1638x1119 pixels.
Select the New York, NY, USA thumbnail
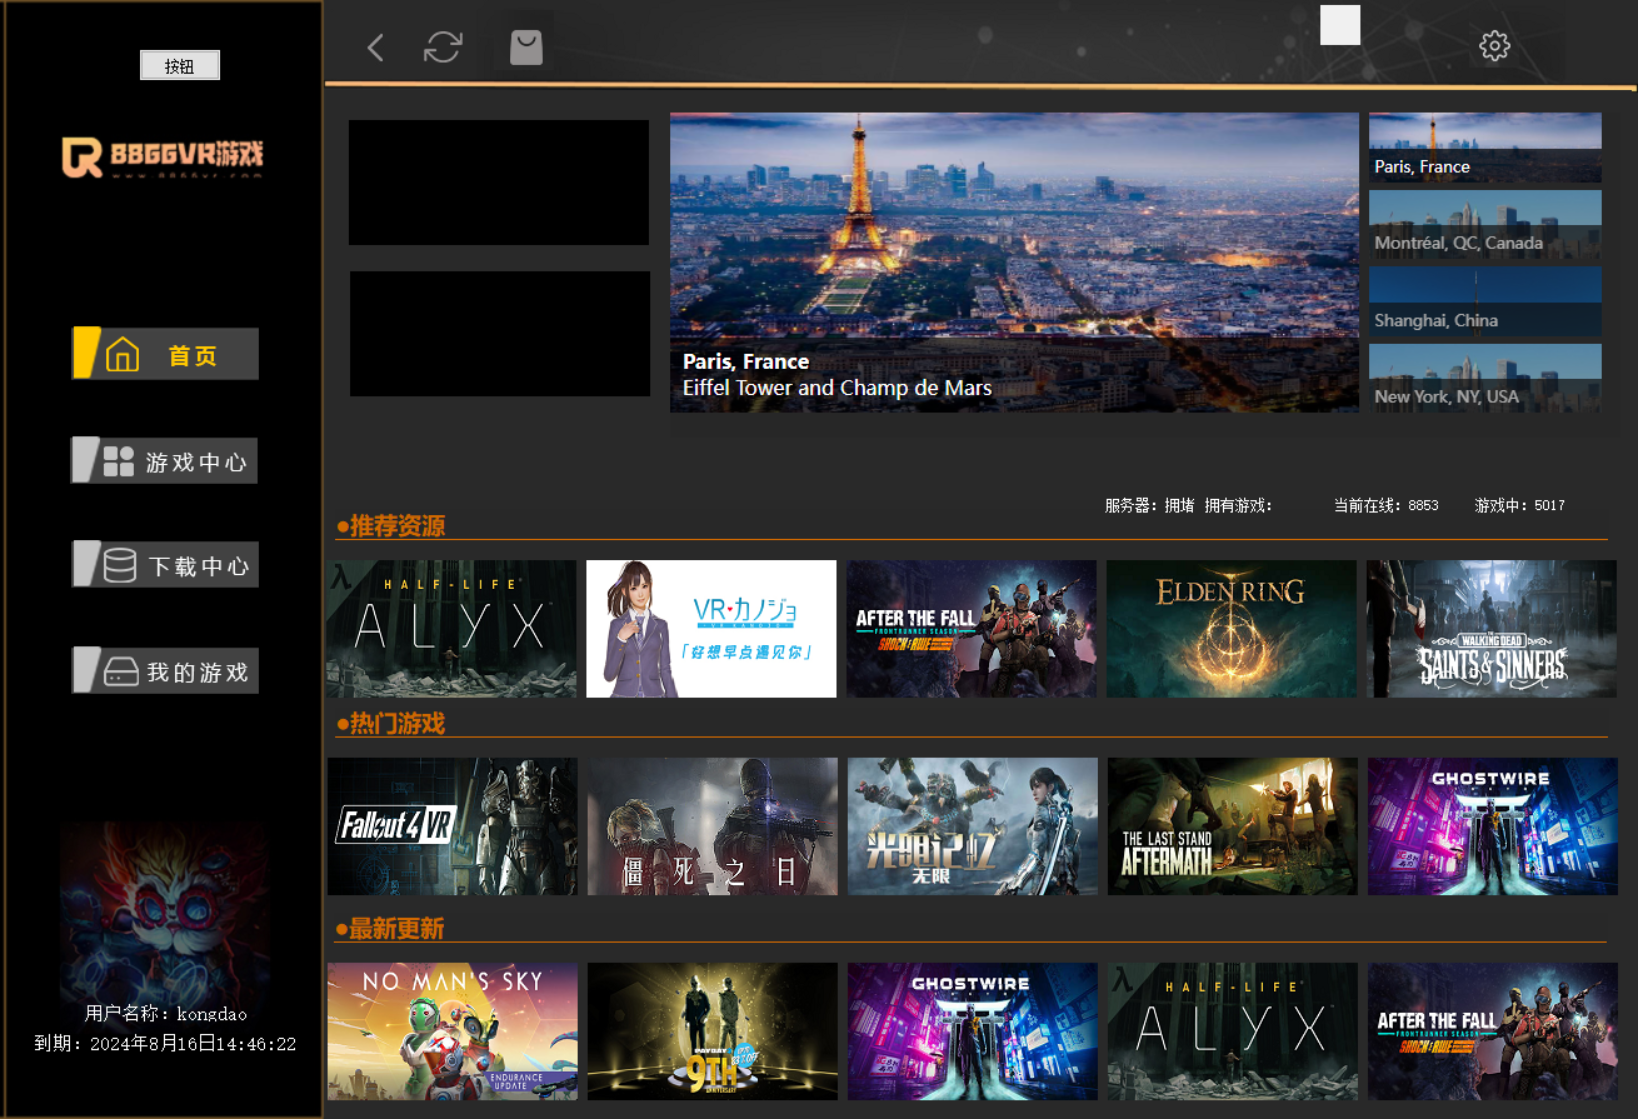(x=1485, y=378)
